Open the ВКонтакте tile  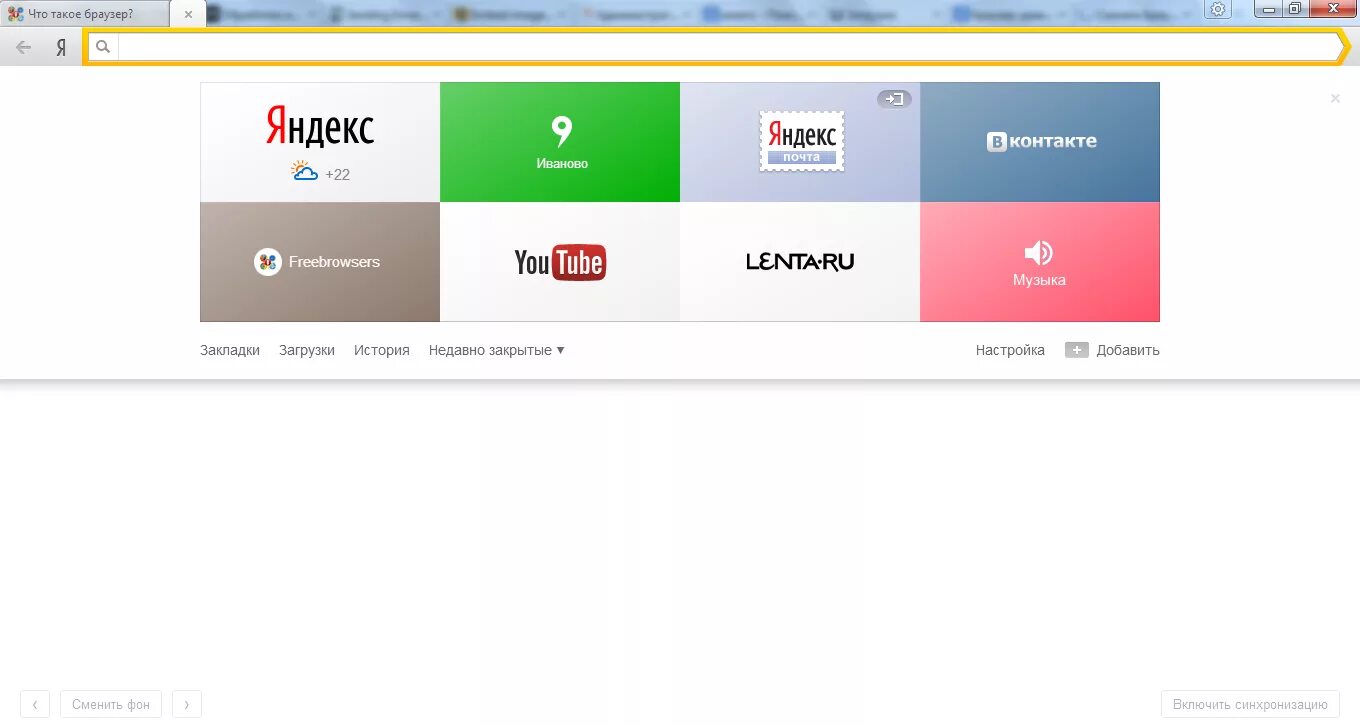pos(1040,142)
